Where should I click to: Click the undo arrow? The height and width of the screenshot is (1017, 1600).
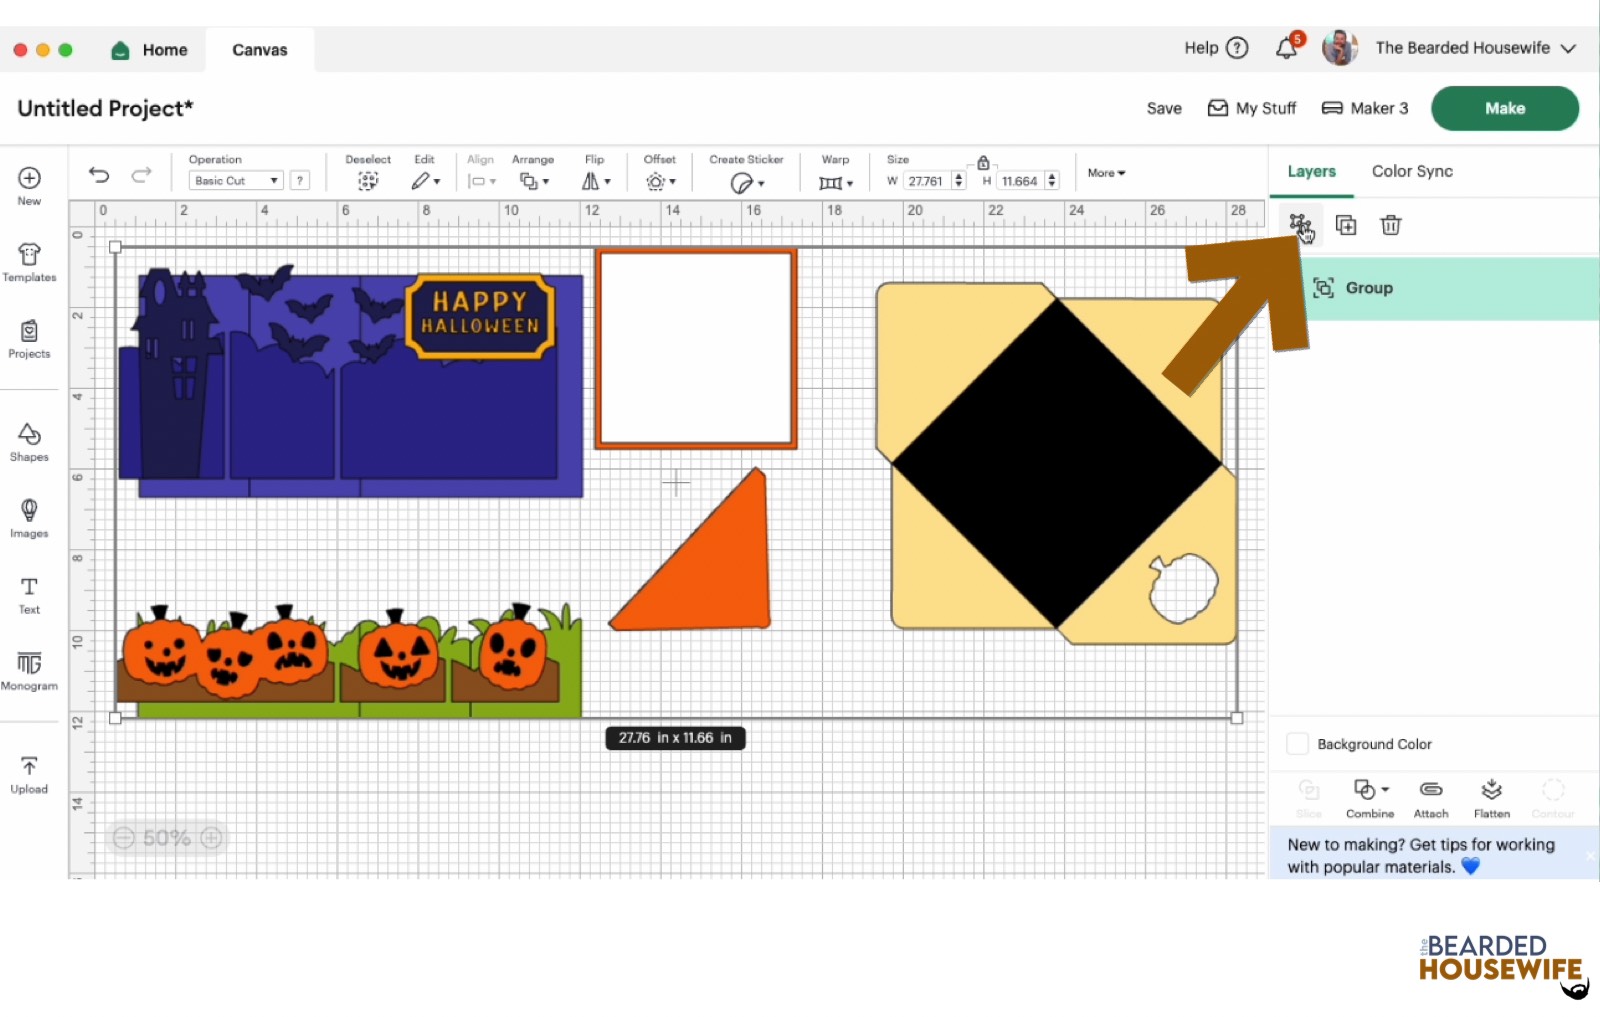pyautogui.click(x=99, y=175)
